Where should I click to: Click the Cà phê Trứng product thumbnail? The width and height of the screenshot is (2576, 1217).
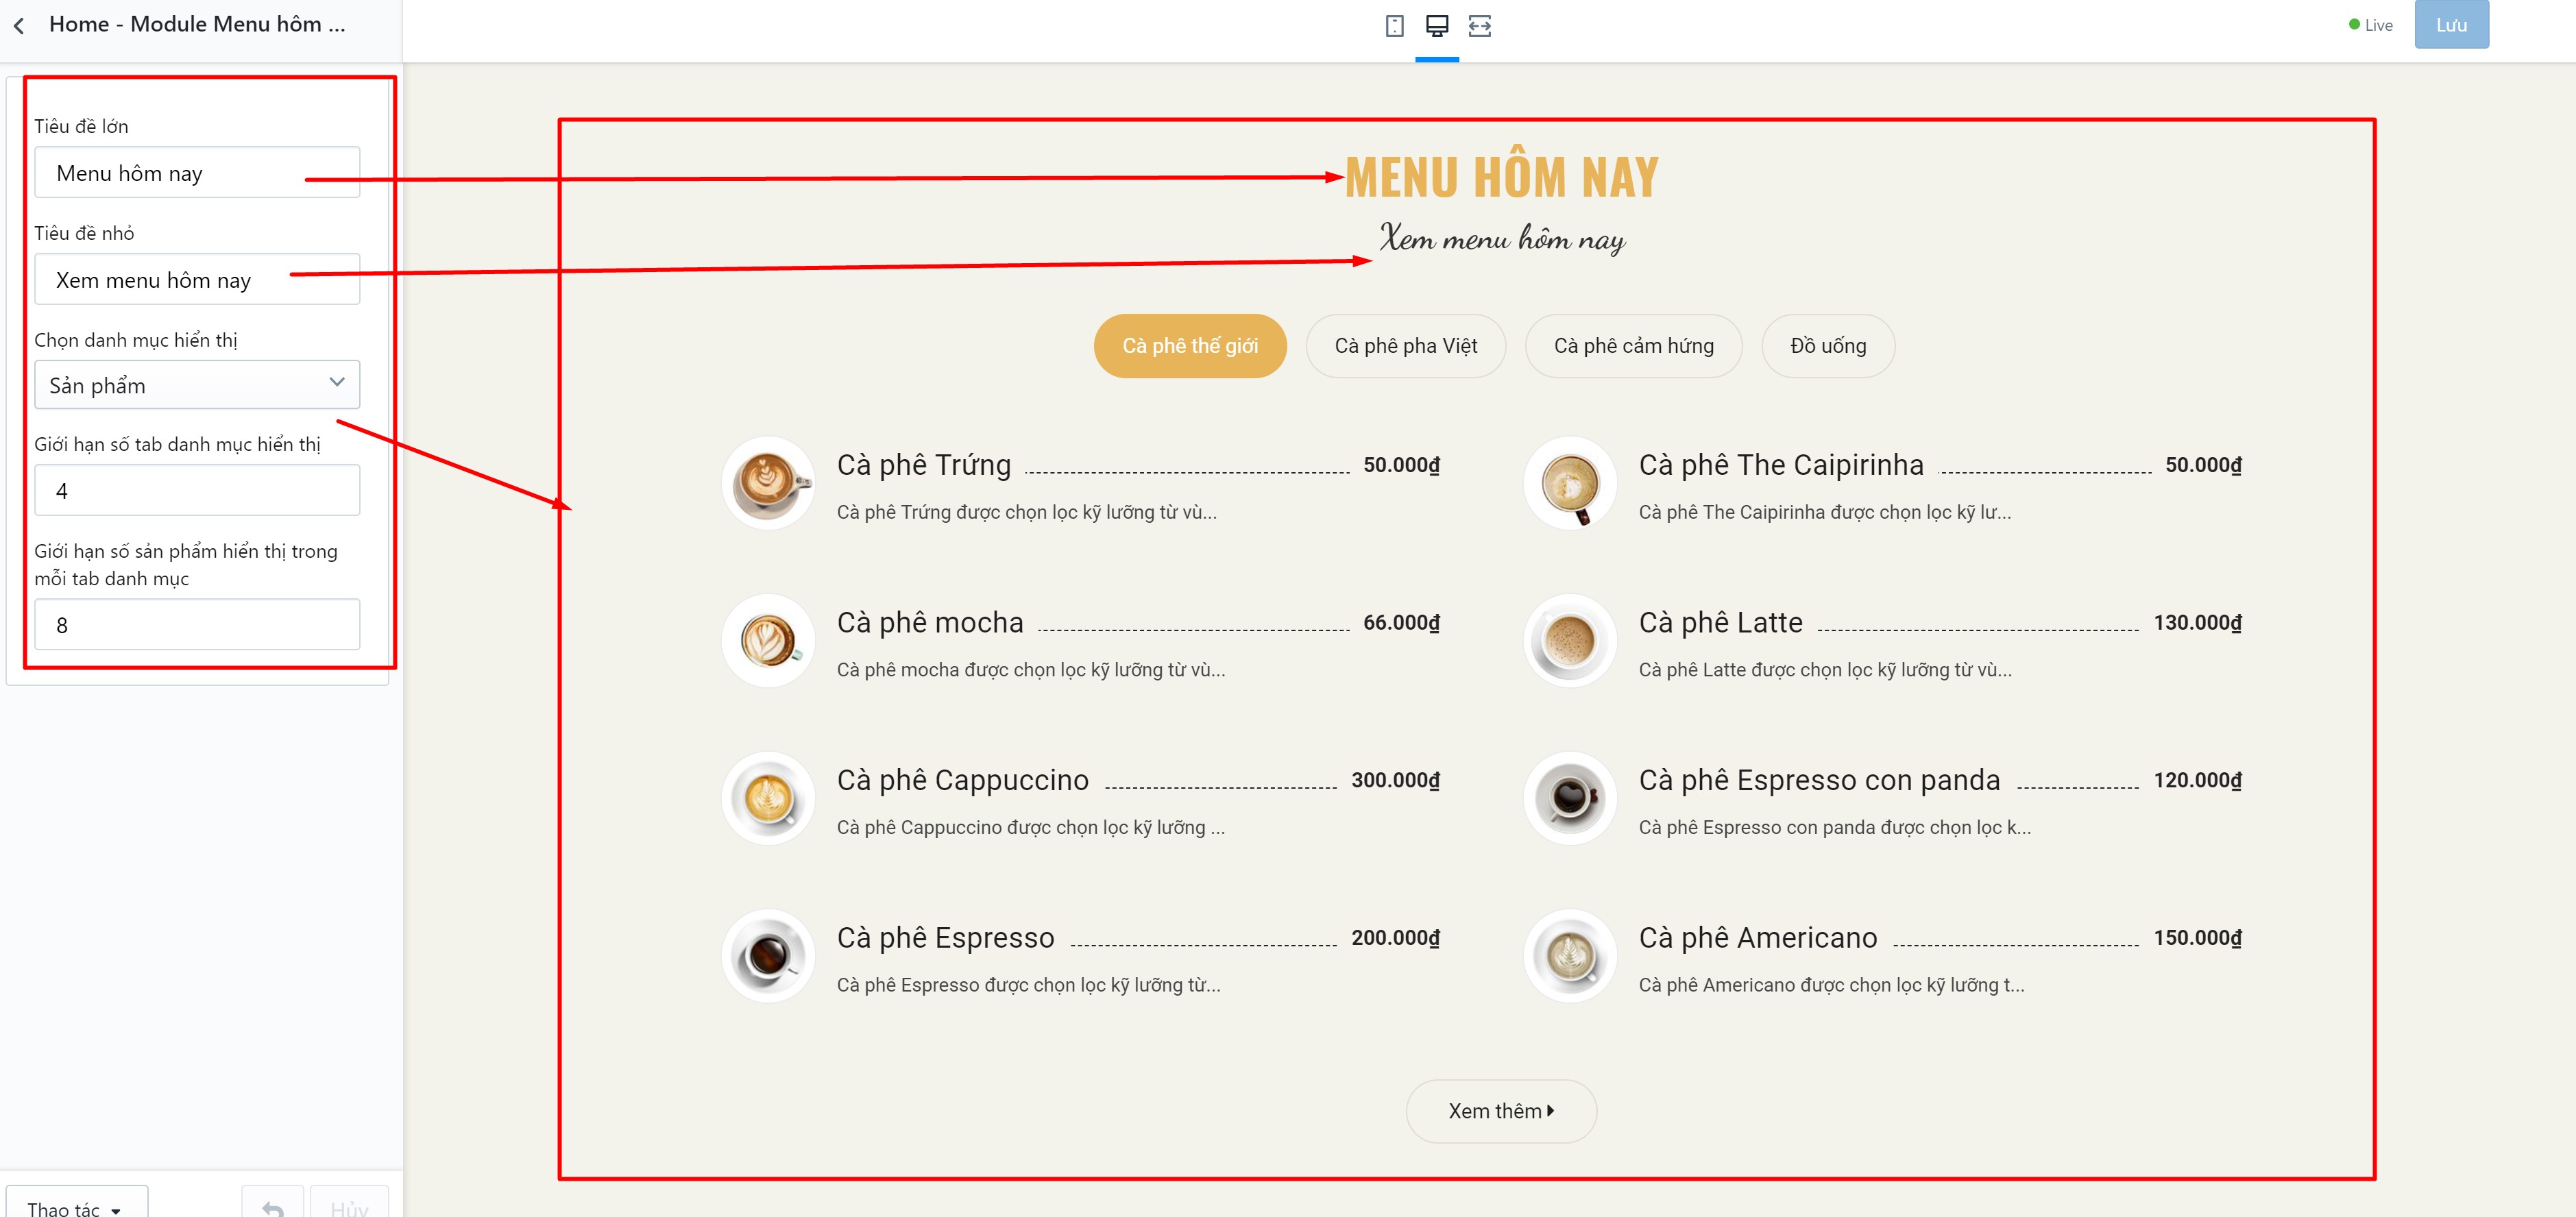(768, 483)
